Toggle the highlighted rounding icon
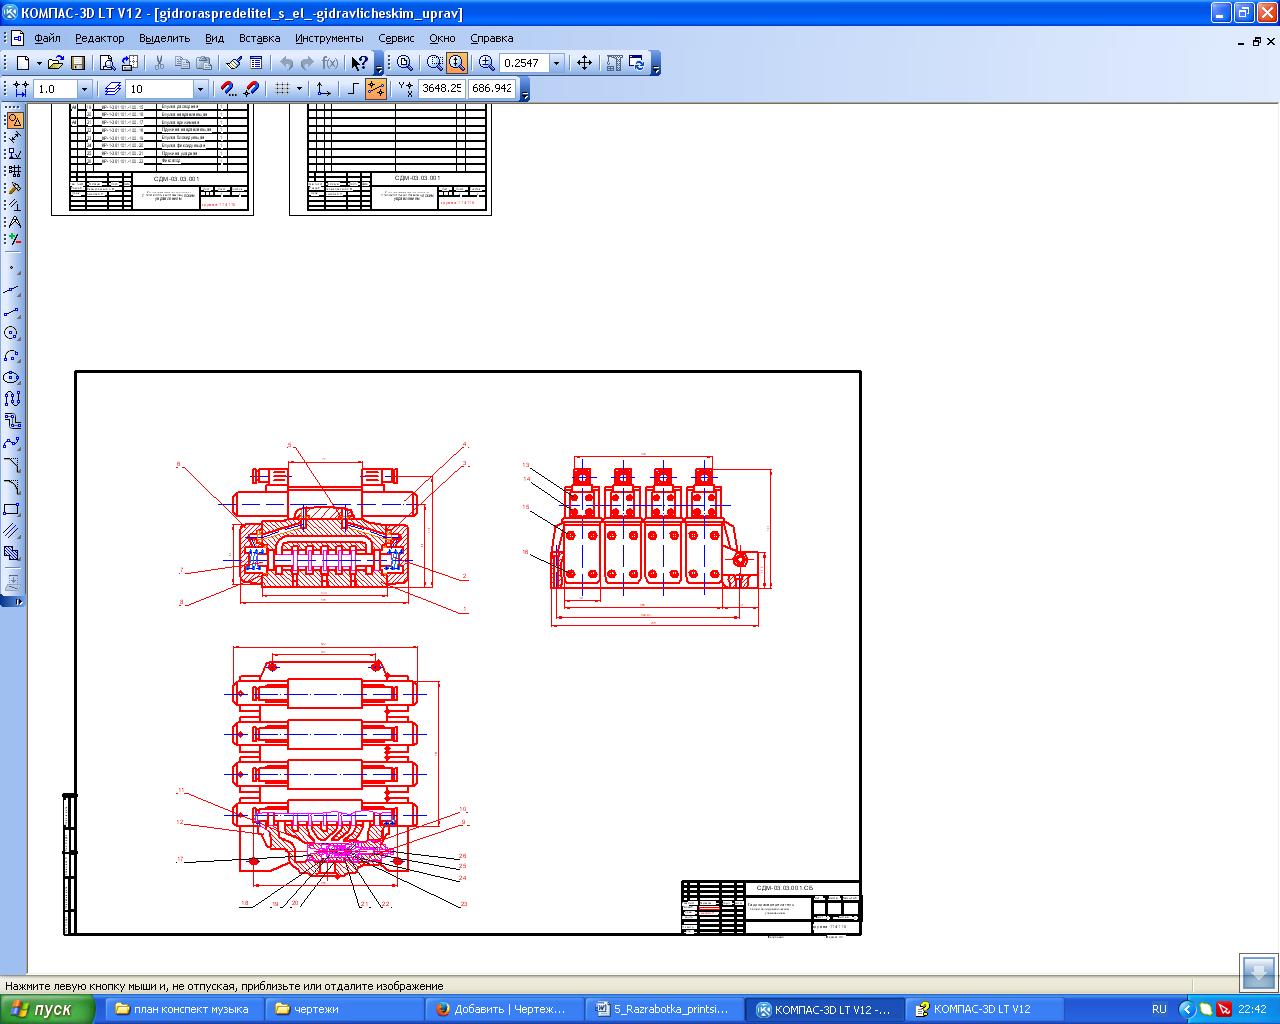The image size is (1280, 1024). [376, 89]
